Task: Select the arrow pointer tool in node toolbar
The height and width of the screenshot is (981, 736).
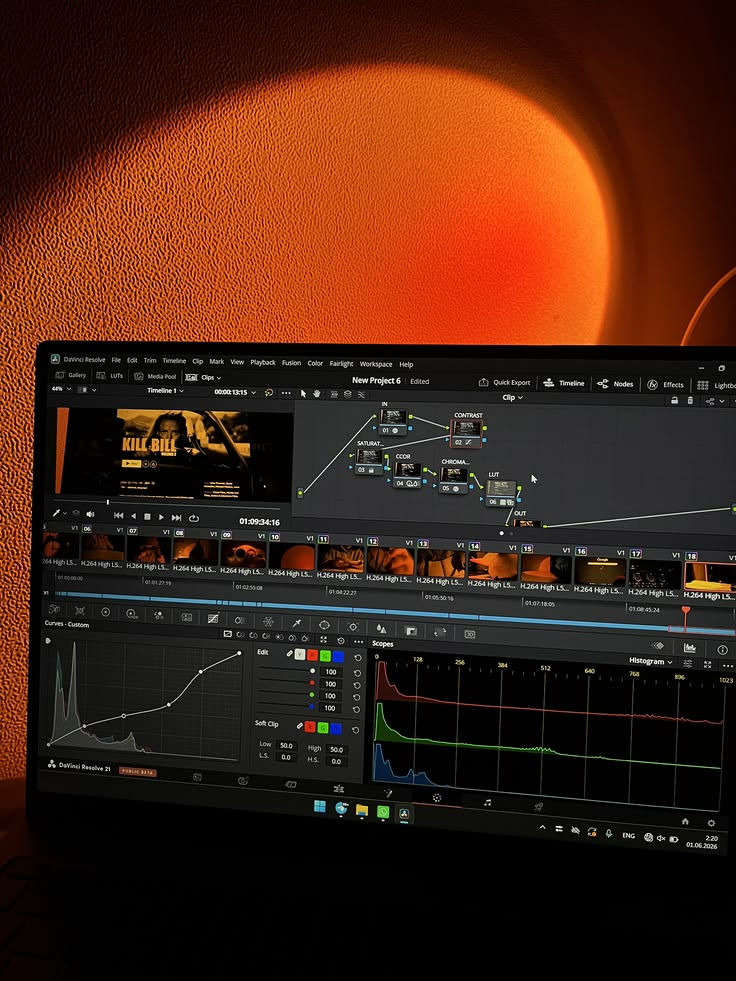Action: coord(304,394)
